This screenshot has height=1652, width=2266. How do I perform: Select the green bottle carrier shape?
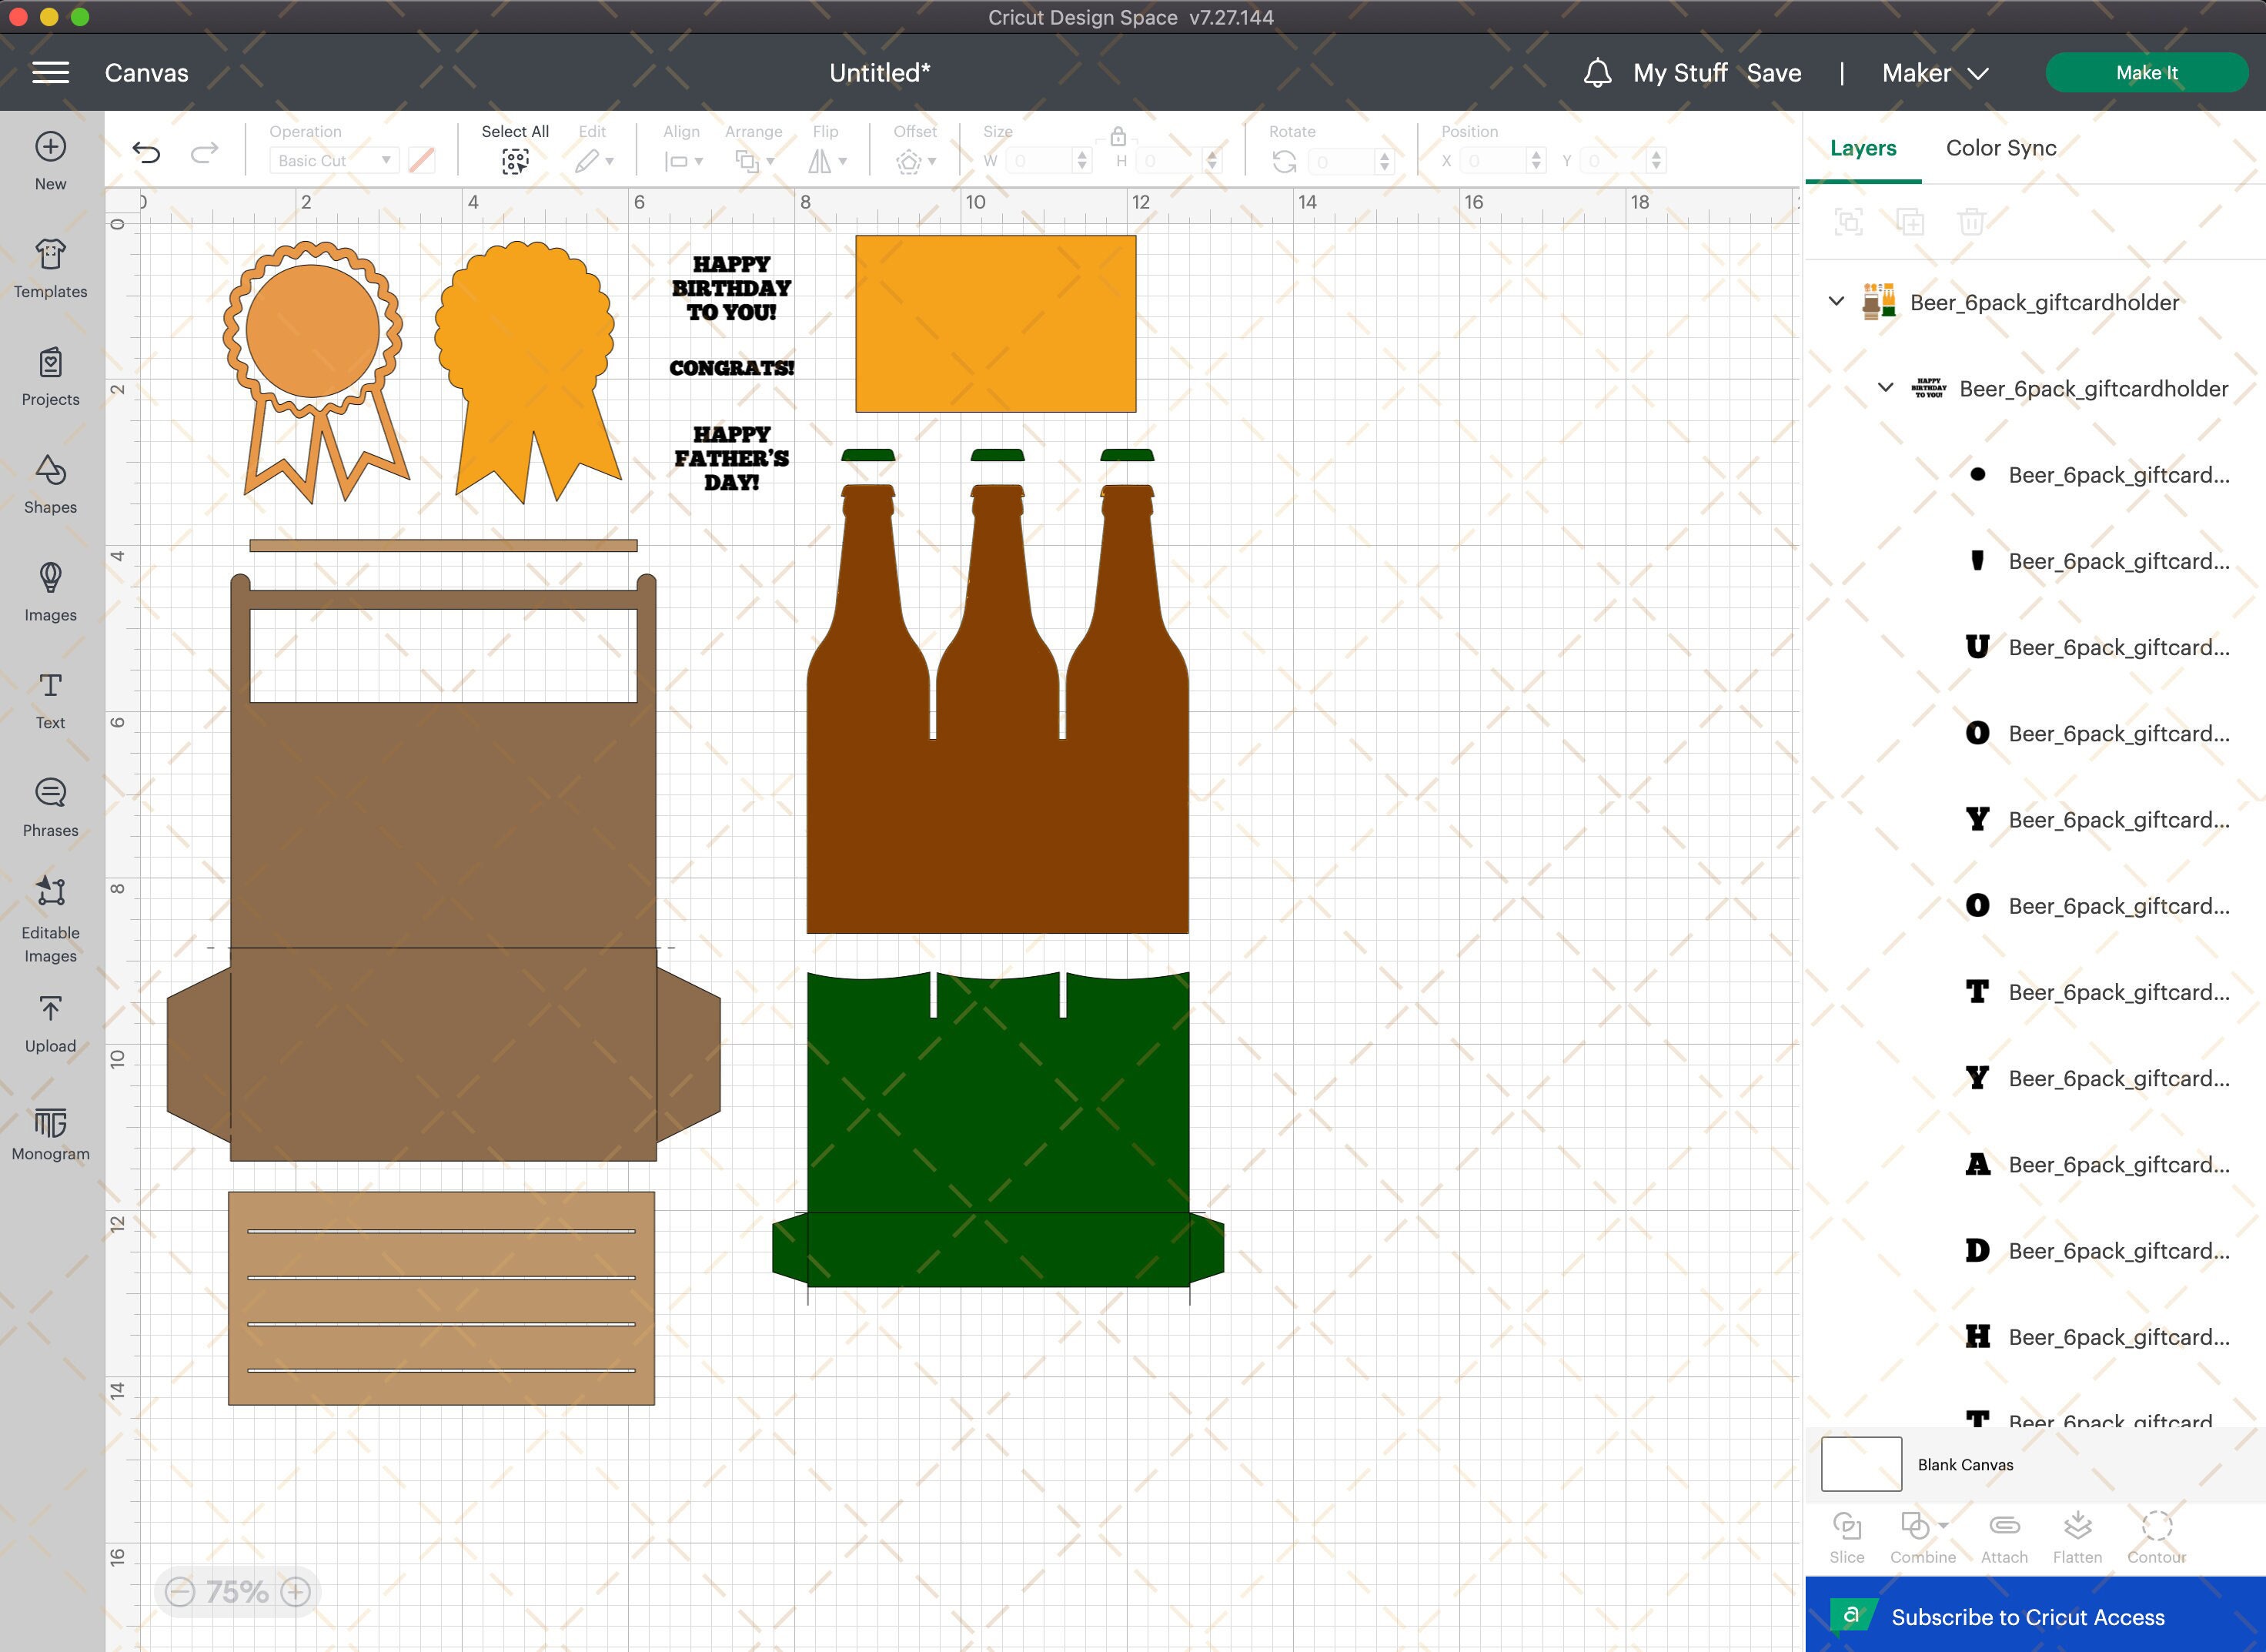[998, 1130]
